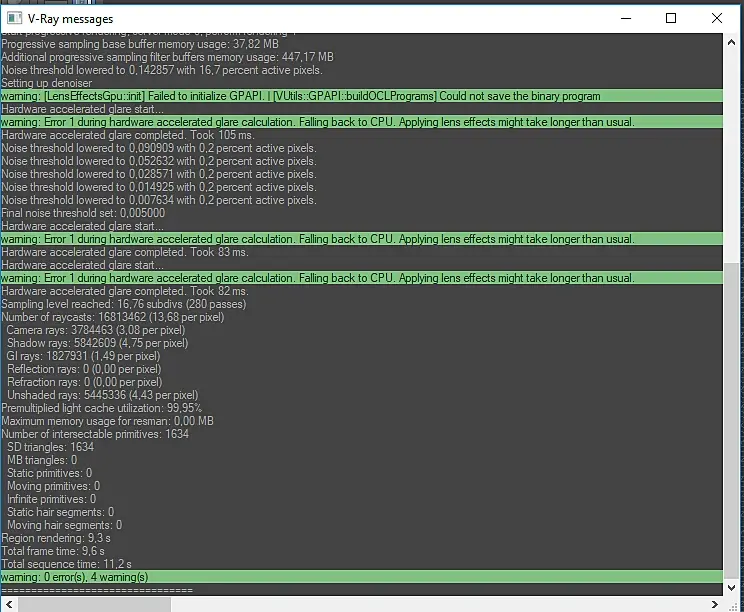This screenshot has width=744, height=612.
Task: Click 'Shadow rays: 5842609' line
Action: coord(97,343)
